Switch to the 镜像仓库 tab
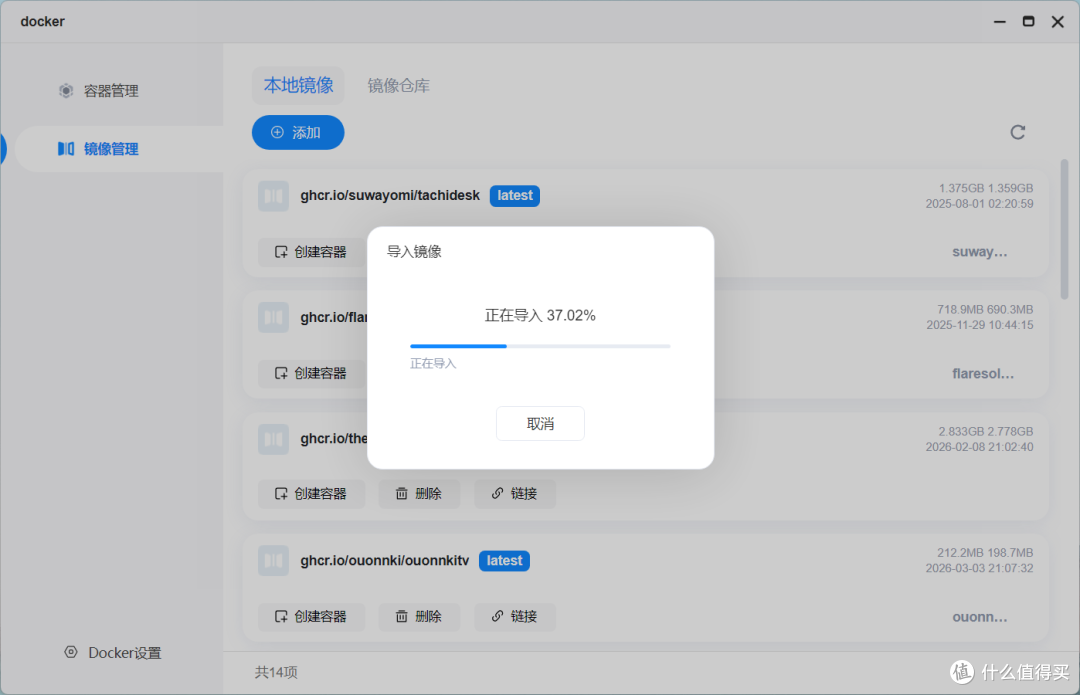The height and width of the screenshot is (695, 1080). tap(399, 85)
